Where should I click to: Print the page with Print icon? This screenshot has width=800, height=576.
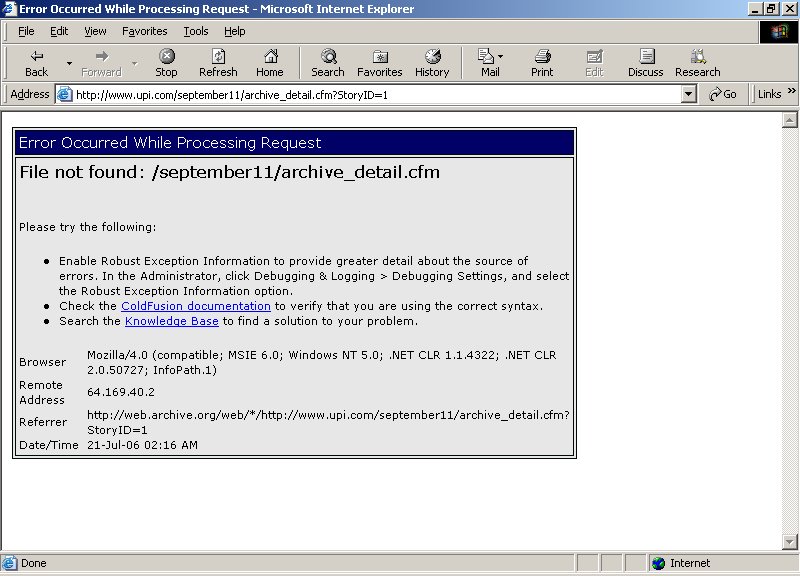click(x=542, y=62)
